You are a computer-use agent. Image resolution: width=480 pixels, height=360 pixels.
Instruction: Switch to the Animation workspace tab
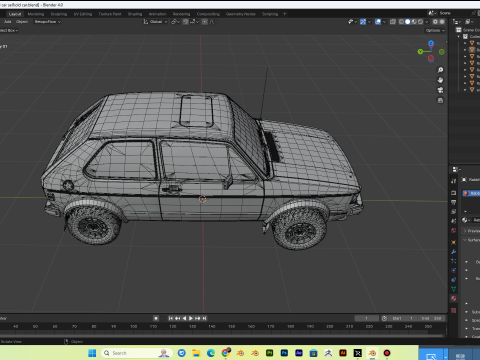[158, 14]
